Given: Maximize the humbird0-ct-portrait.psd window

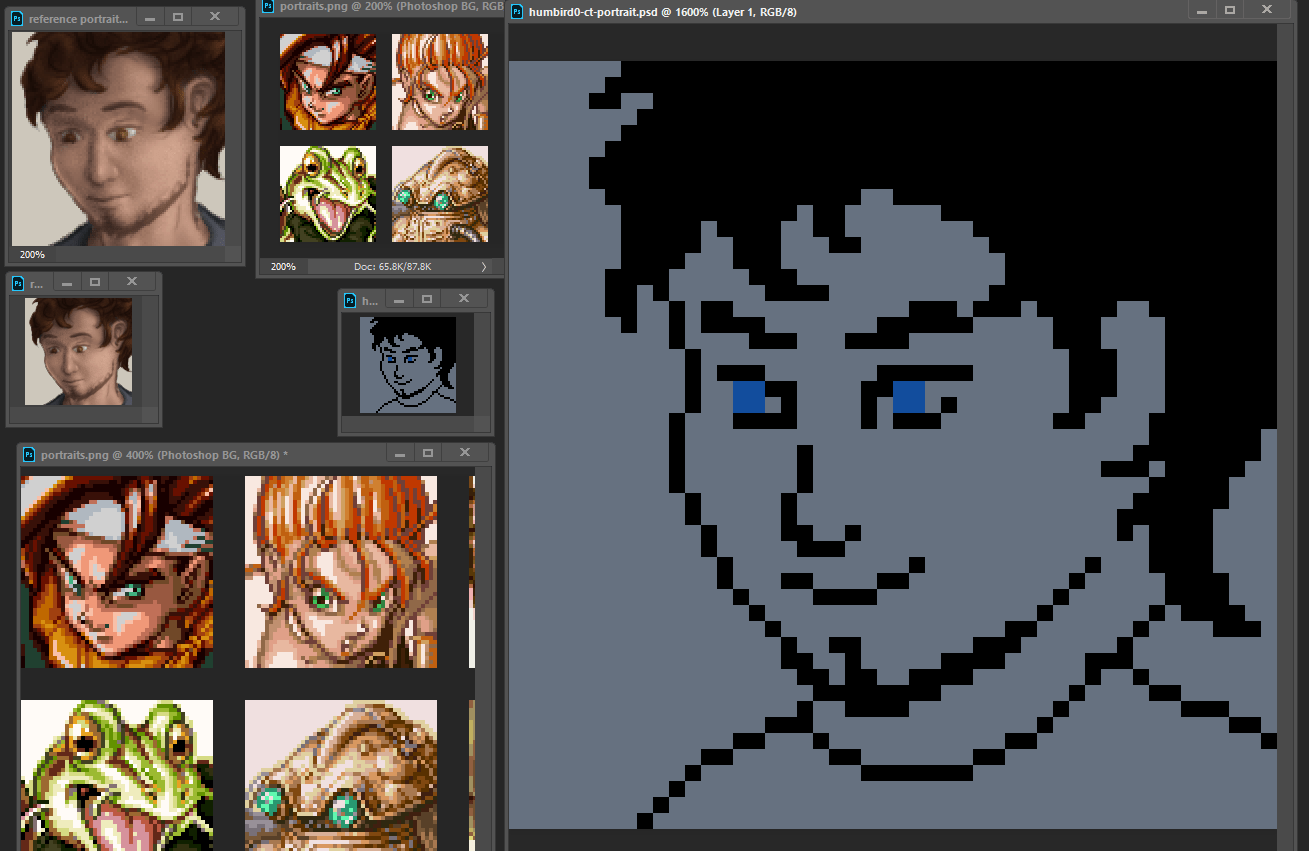Looking at the screenshot, I should (x=1230, y=10).
